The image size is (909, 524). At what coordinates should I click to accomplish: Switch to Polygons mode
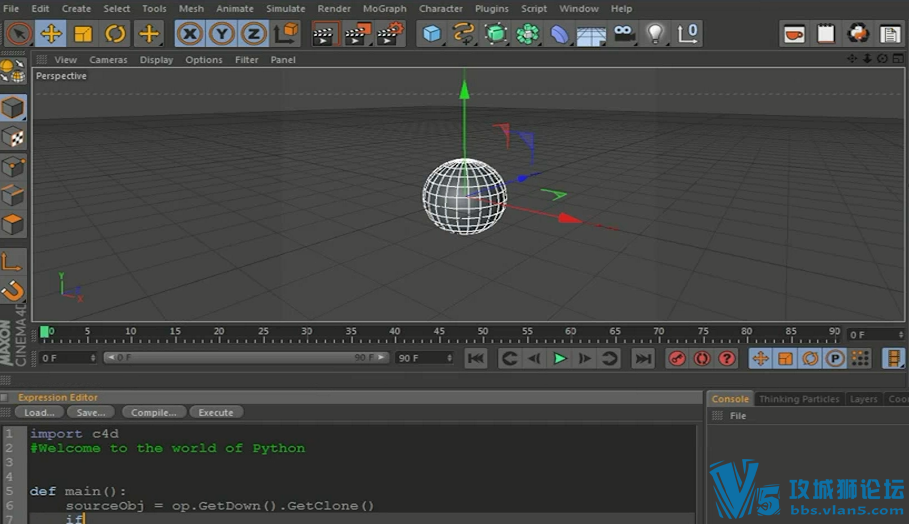tap(13, 225)
